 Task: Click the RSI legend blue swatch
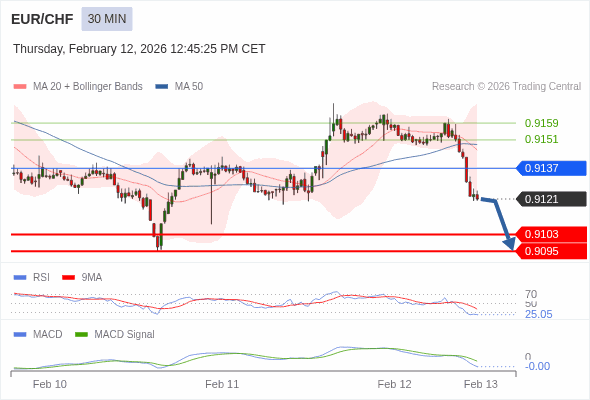[20, 278]
